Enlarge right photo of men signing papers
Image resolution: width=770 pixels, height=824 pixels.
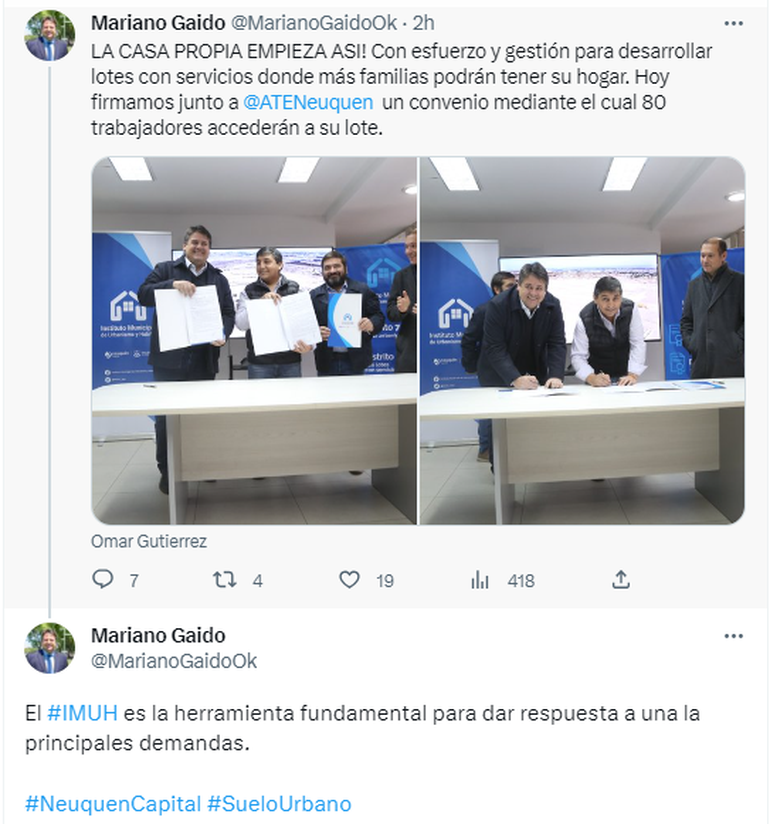pos(582,341)
